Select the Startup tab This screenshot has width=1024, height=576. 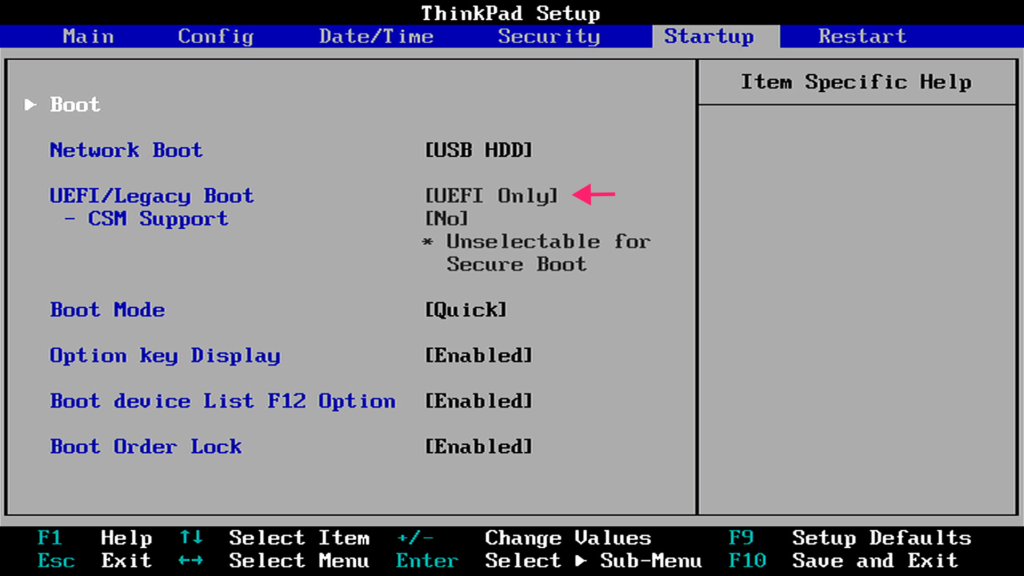[715, 37]
